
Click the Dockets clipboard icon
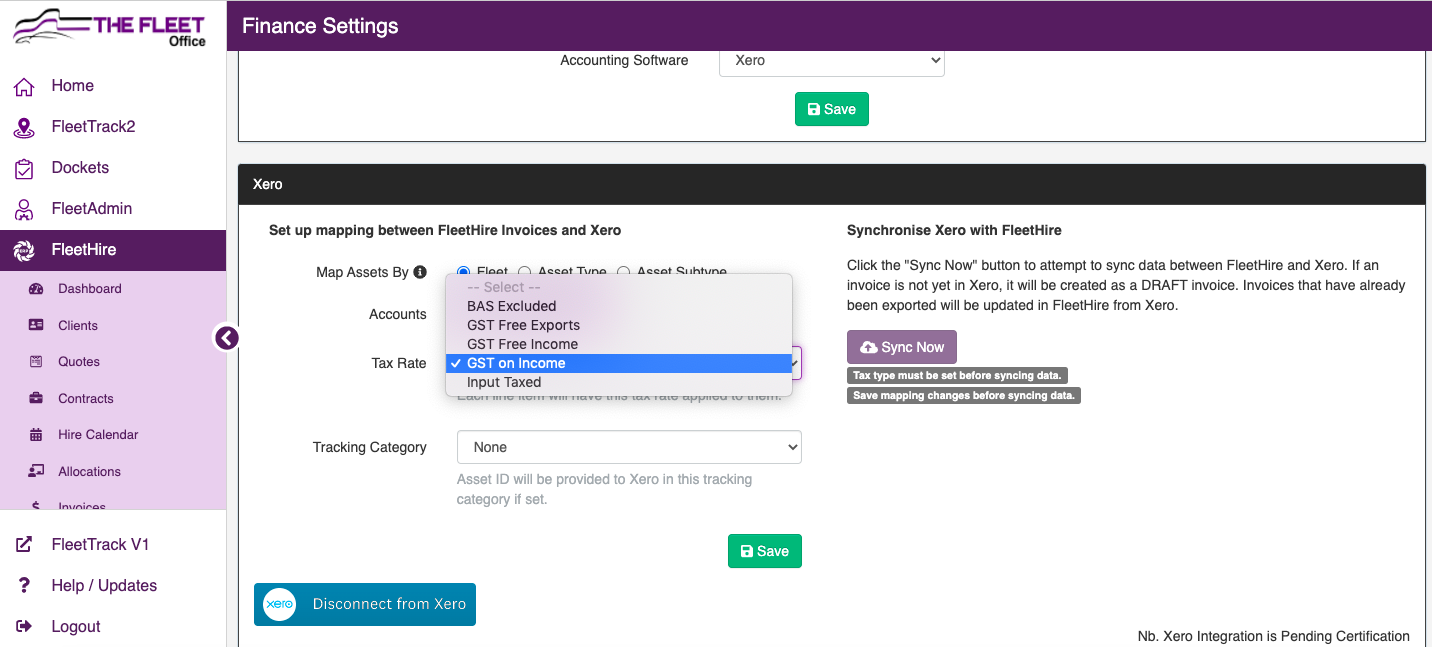pyautogui.click(x=24, y=169)
